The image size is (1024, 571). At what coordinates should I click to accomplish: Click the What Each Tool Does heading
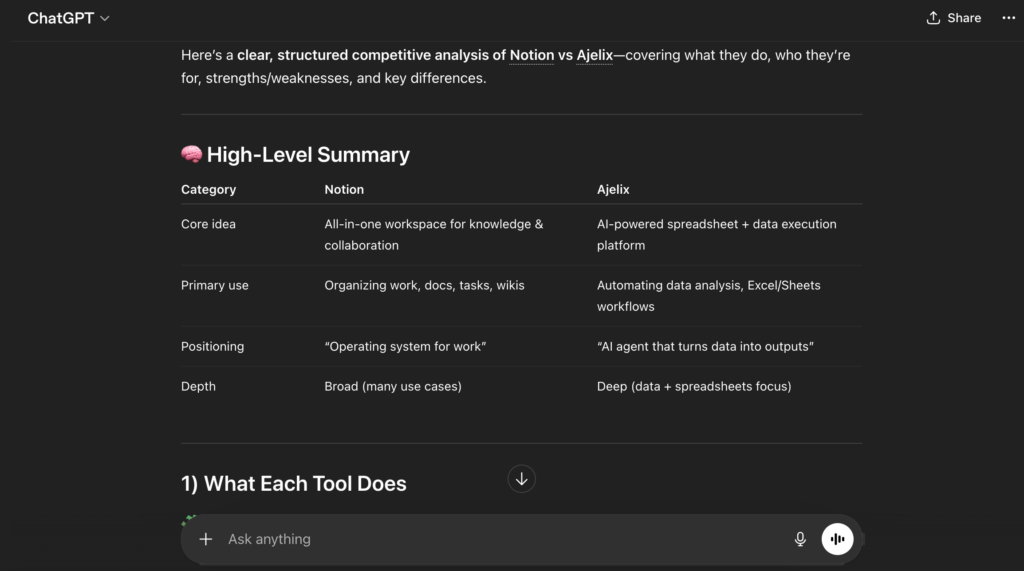[x=293, y=484]
